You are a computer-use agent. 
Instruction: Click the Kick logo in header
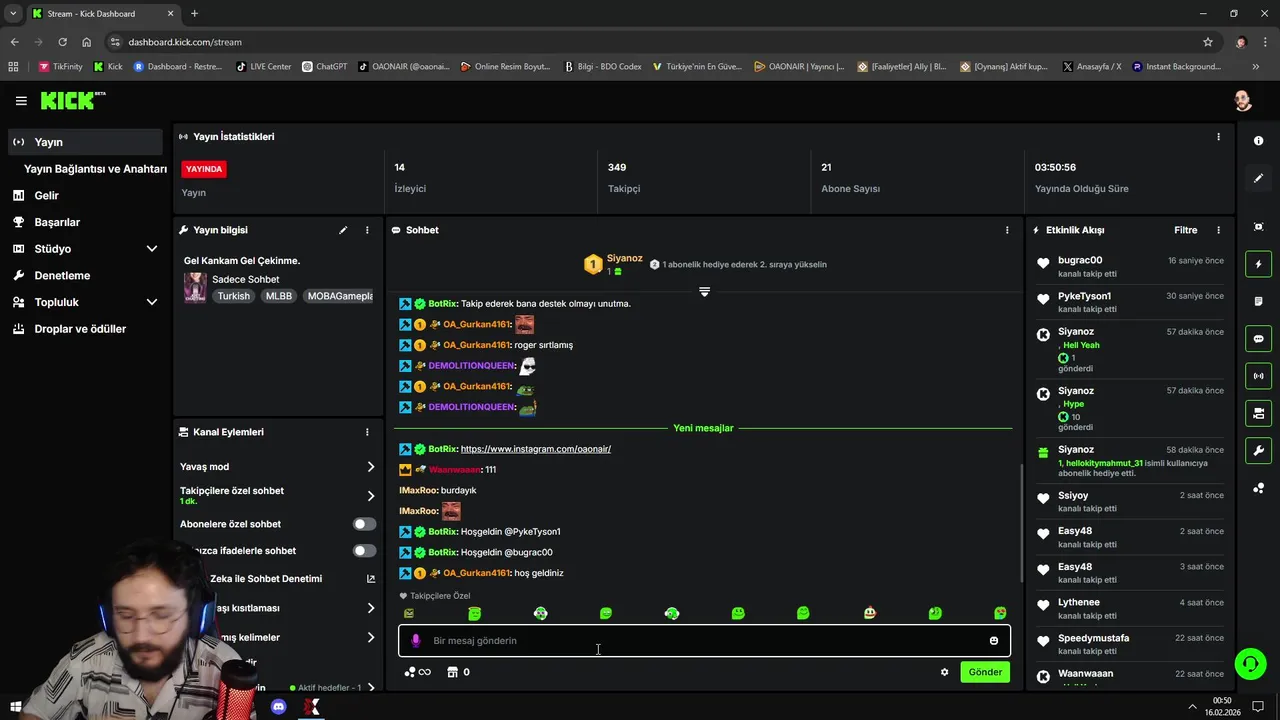click(x=72, y=101)
